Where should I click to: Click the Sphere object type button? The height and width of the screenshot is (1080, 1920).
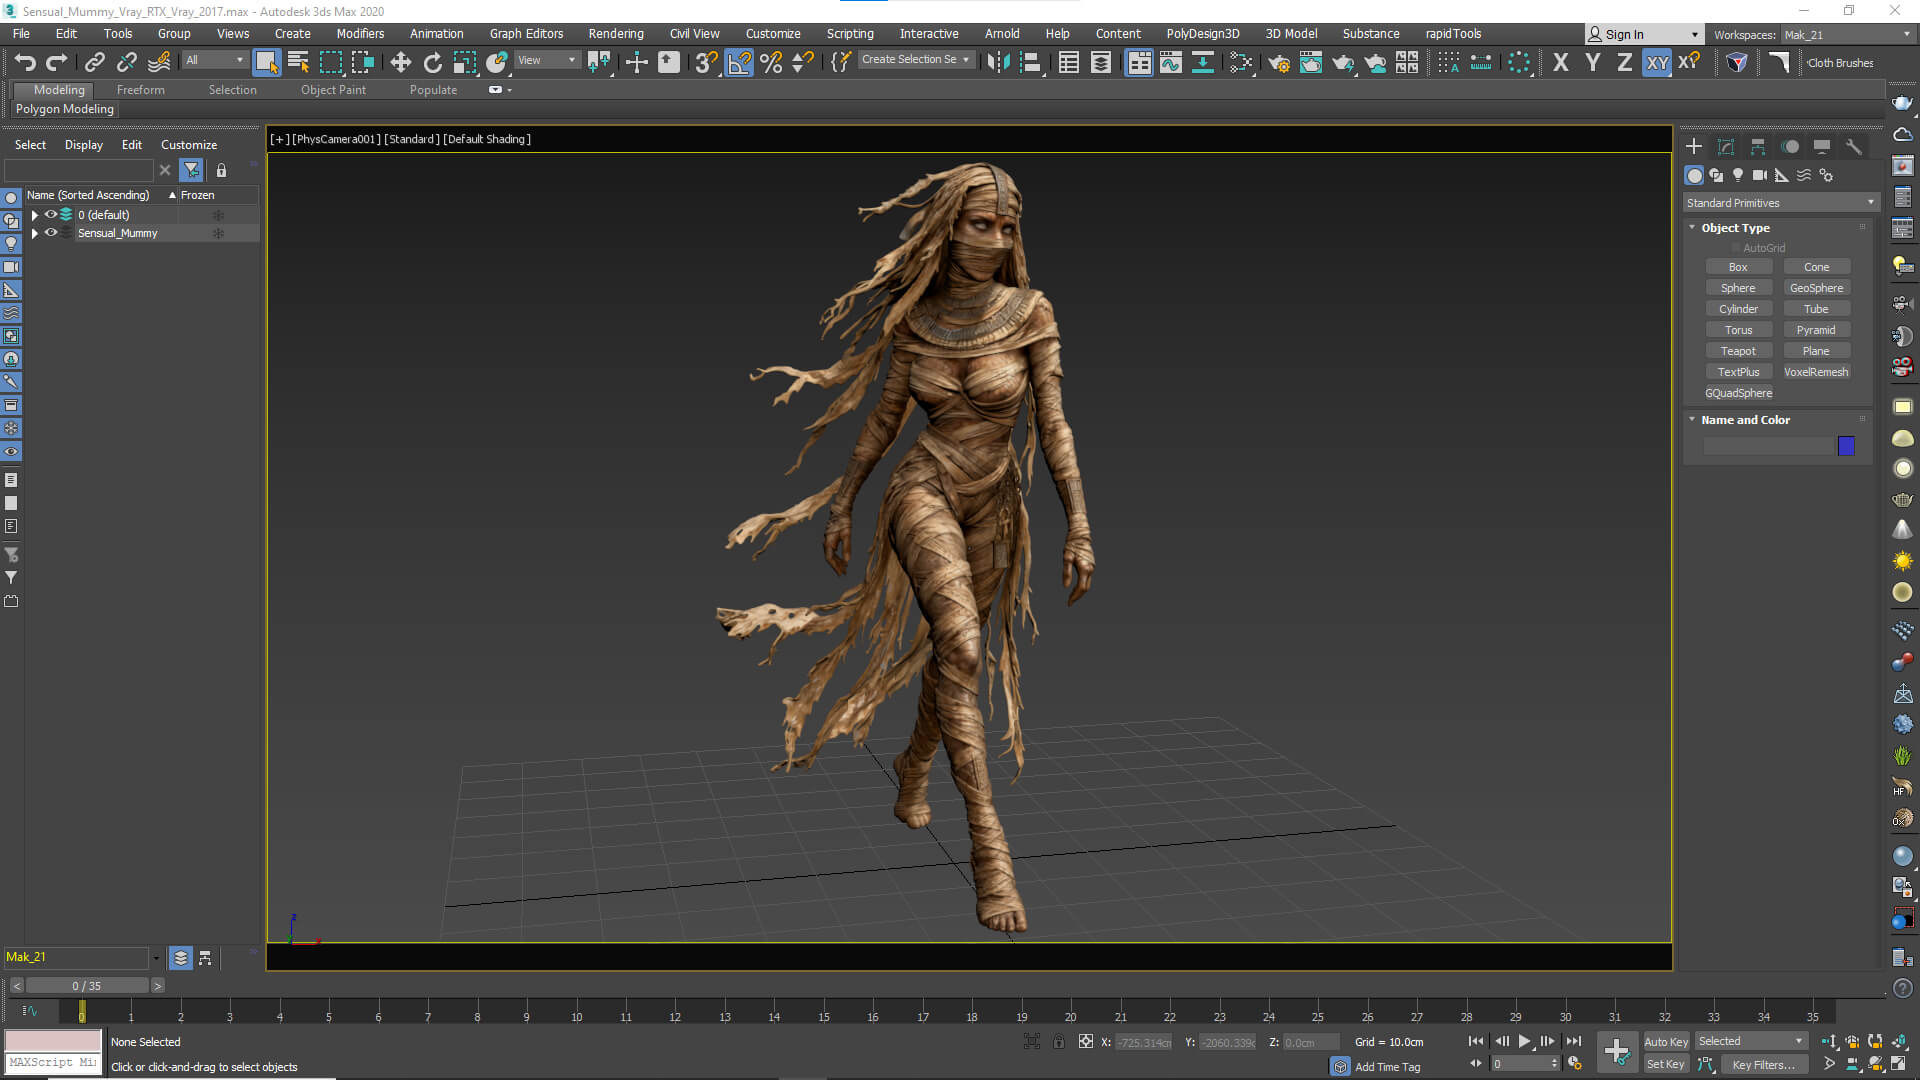[1738, 288]
